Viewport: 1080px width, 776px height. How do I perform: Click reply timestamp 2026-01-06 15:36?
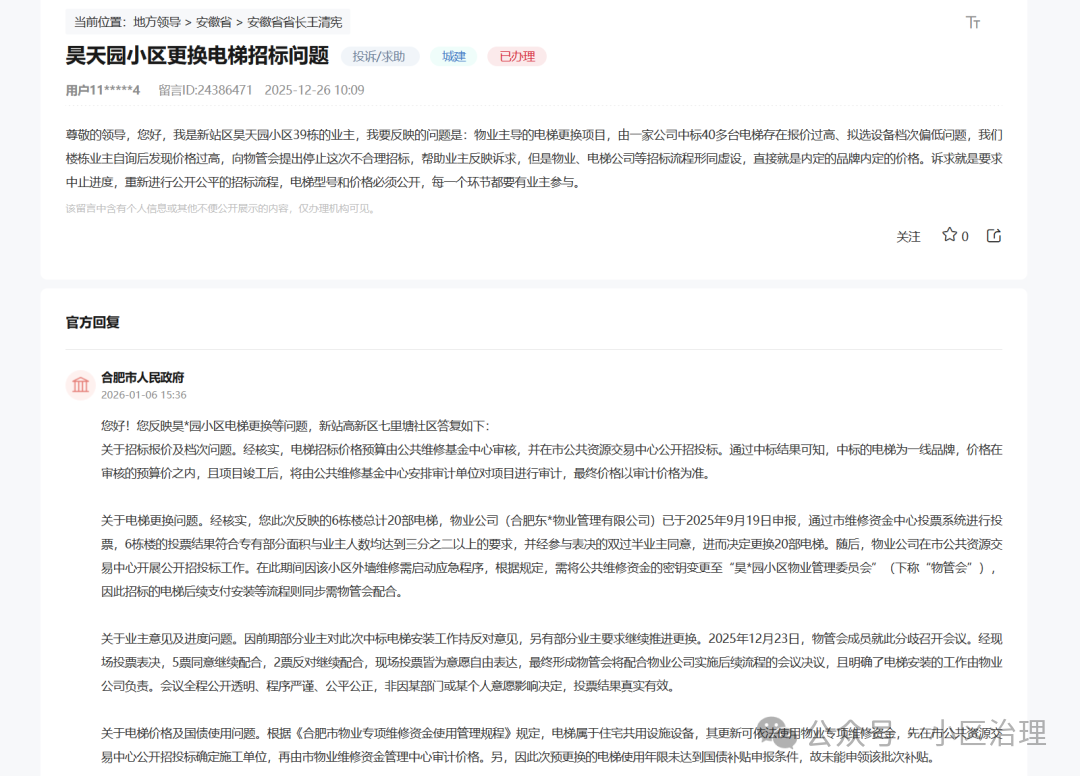pyautogui.click(x=144, y=395)
